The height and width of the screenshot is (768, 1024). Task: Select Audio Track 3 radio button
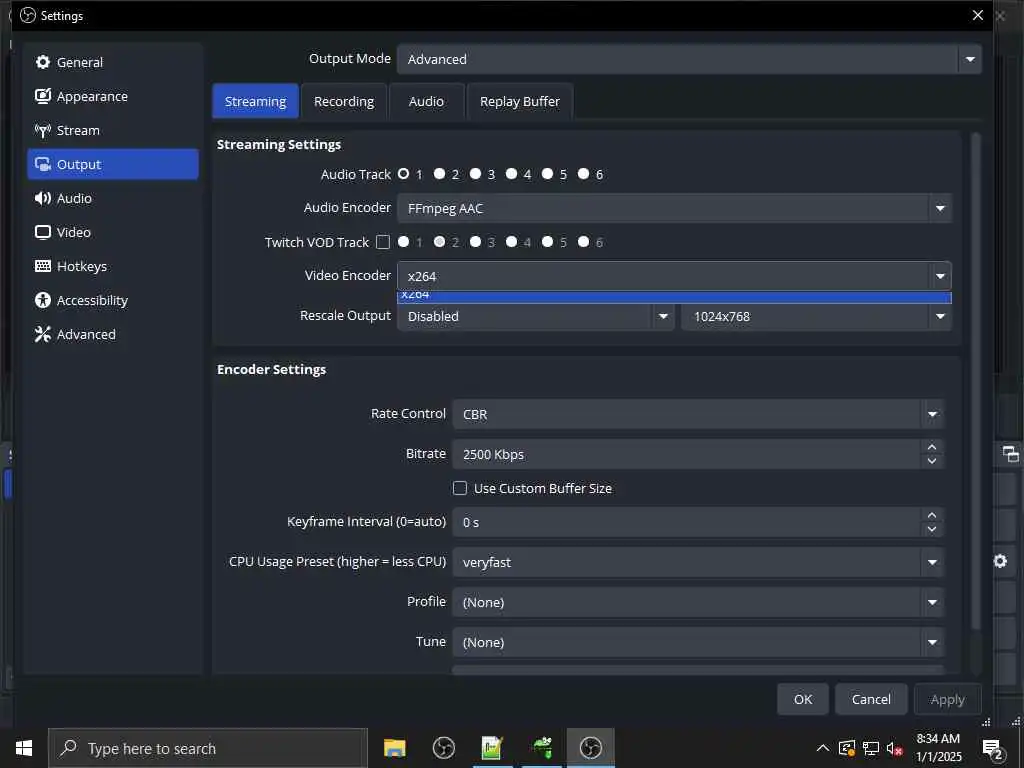click(x=475, y=174)
